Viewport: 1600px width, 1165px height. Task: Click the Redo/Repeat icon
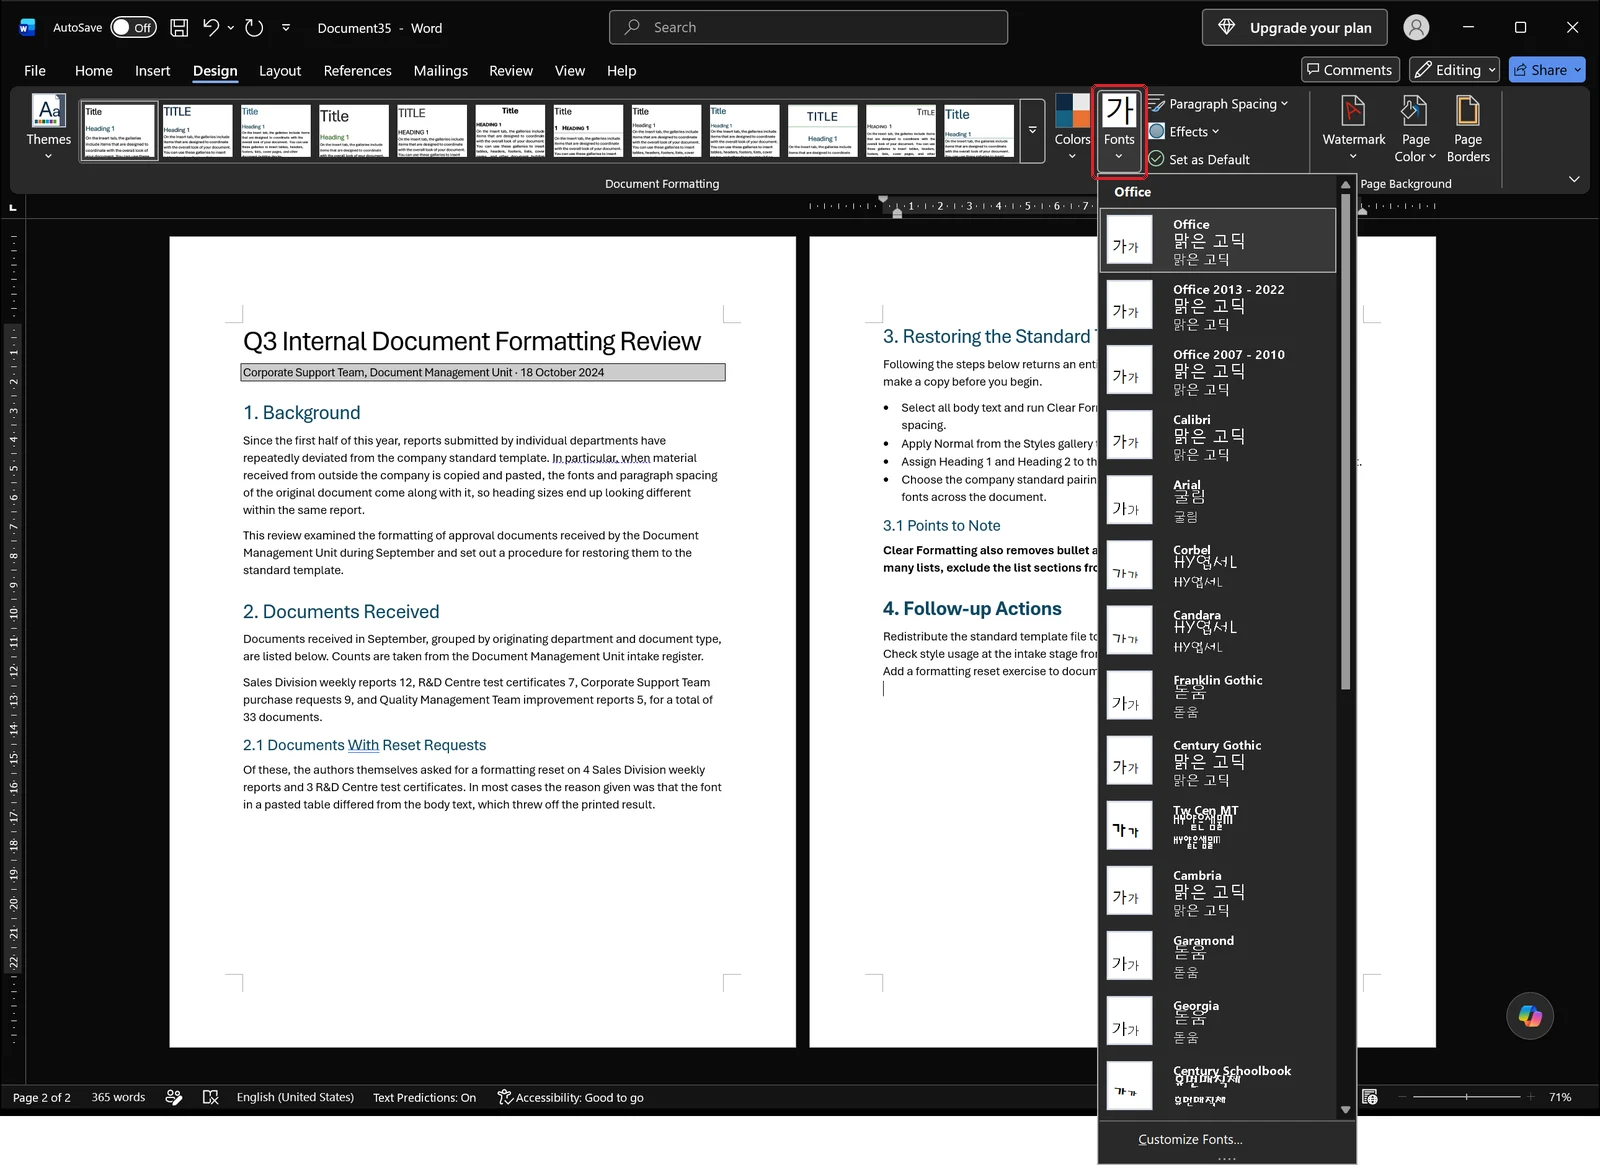pyautogui.click(x=254, y=28)
